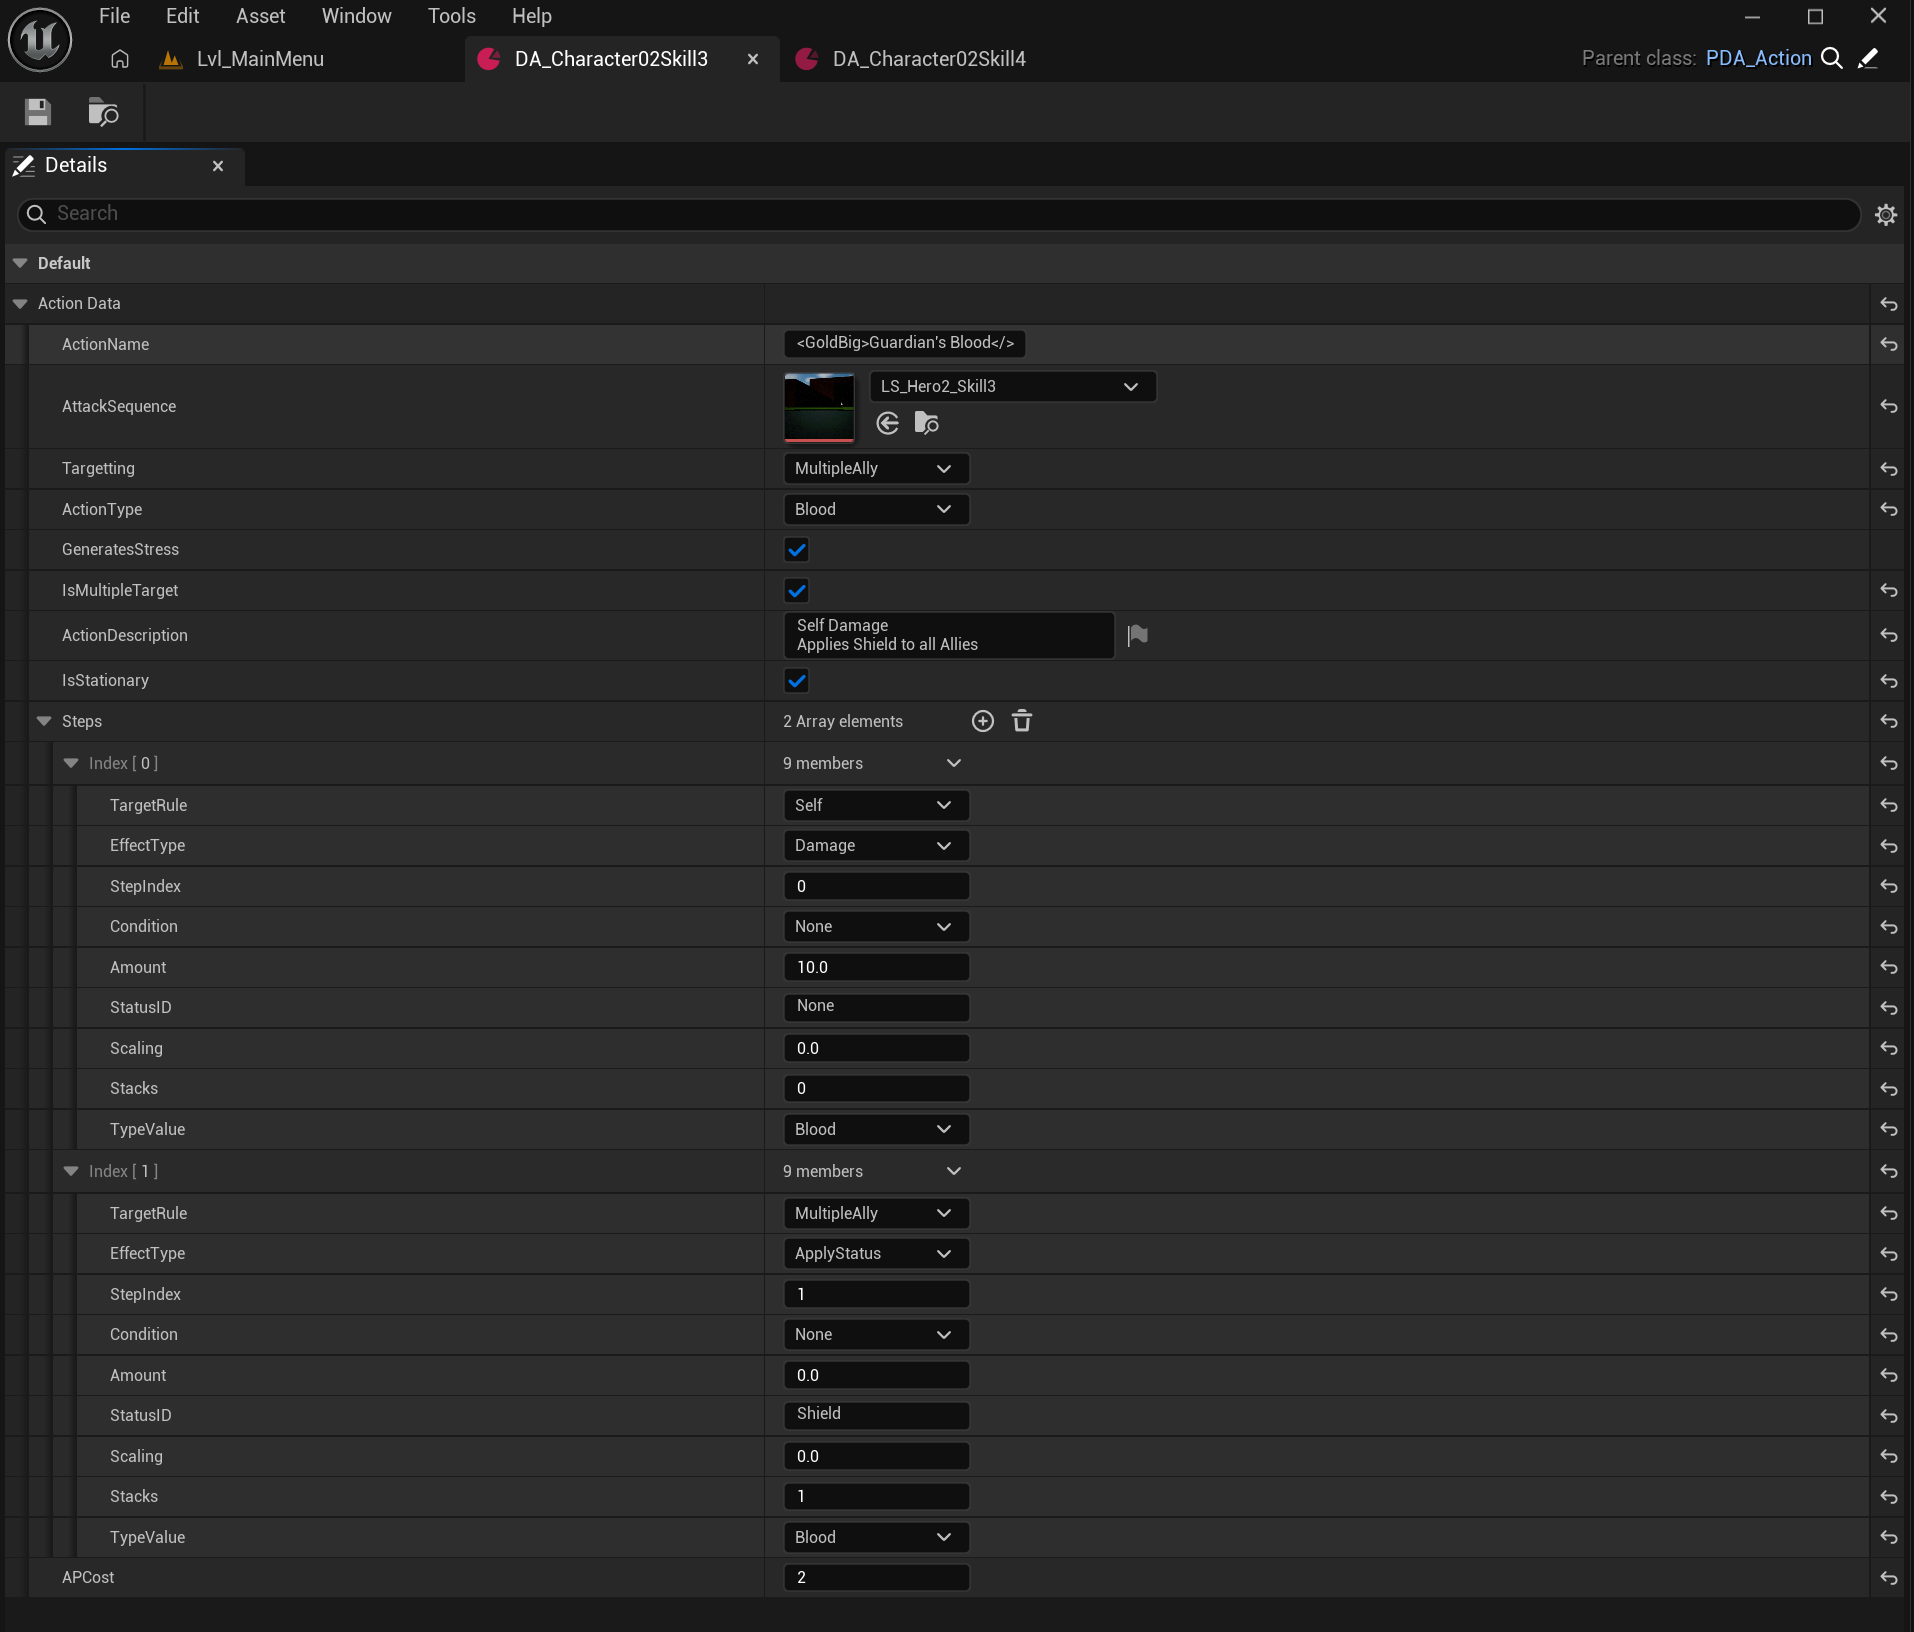
Task: Open the Tools menu
Action: (x=452, y=16)
